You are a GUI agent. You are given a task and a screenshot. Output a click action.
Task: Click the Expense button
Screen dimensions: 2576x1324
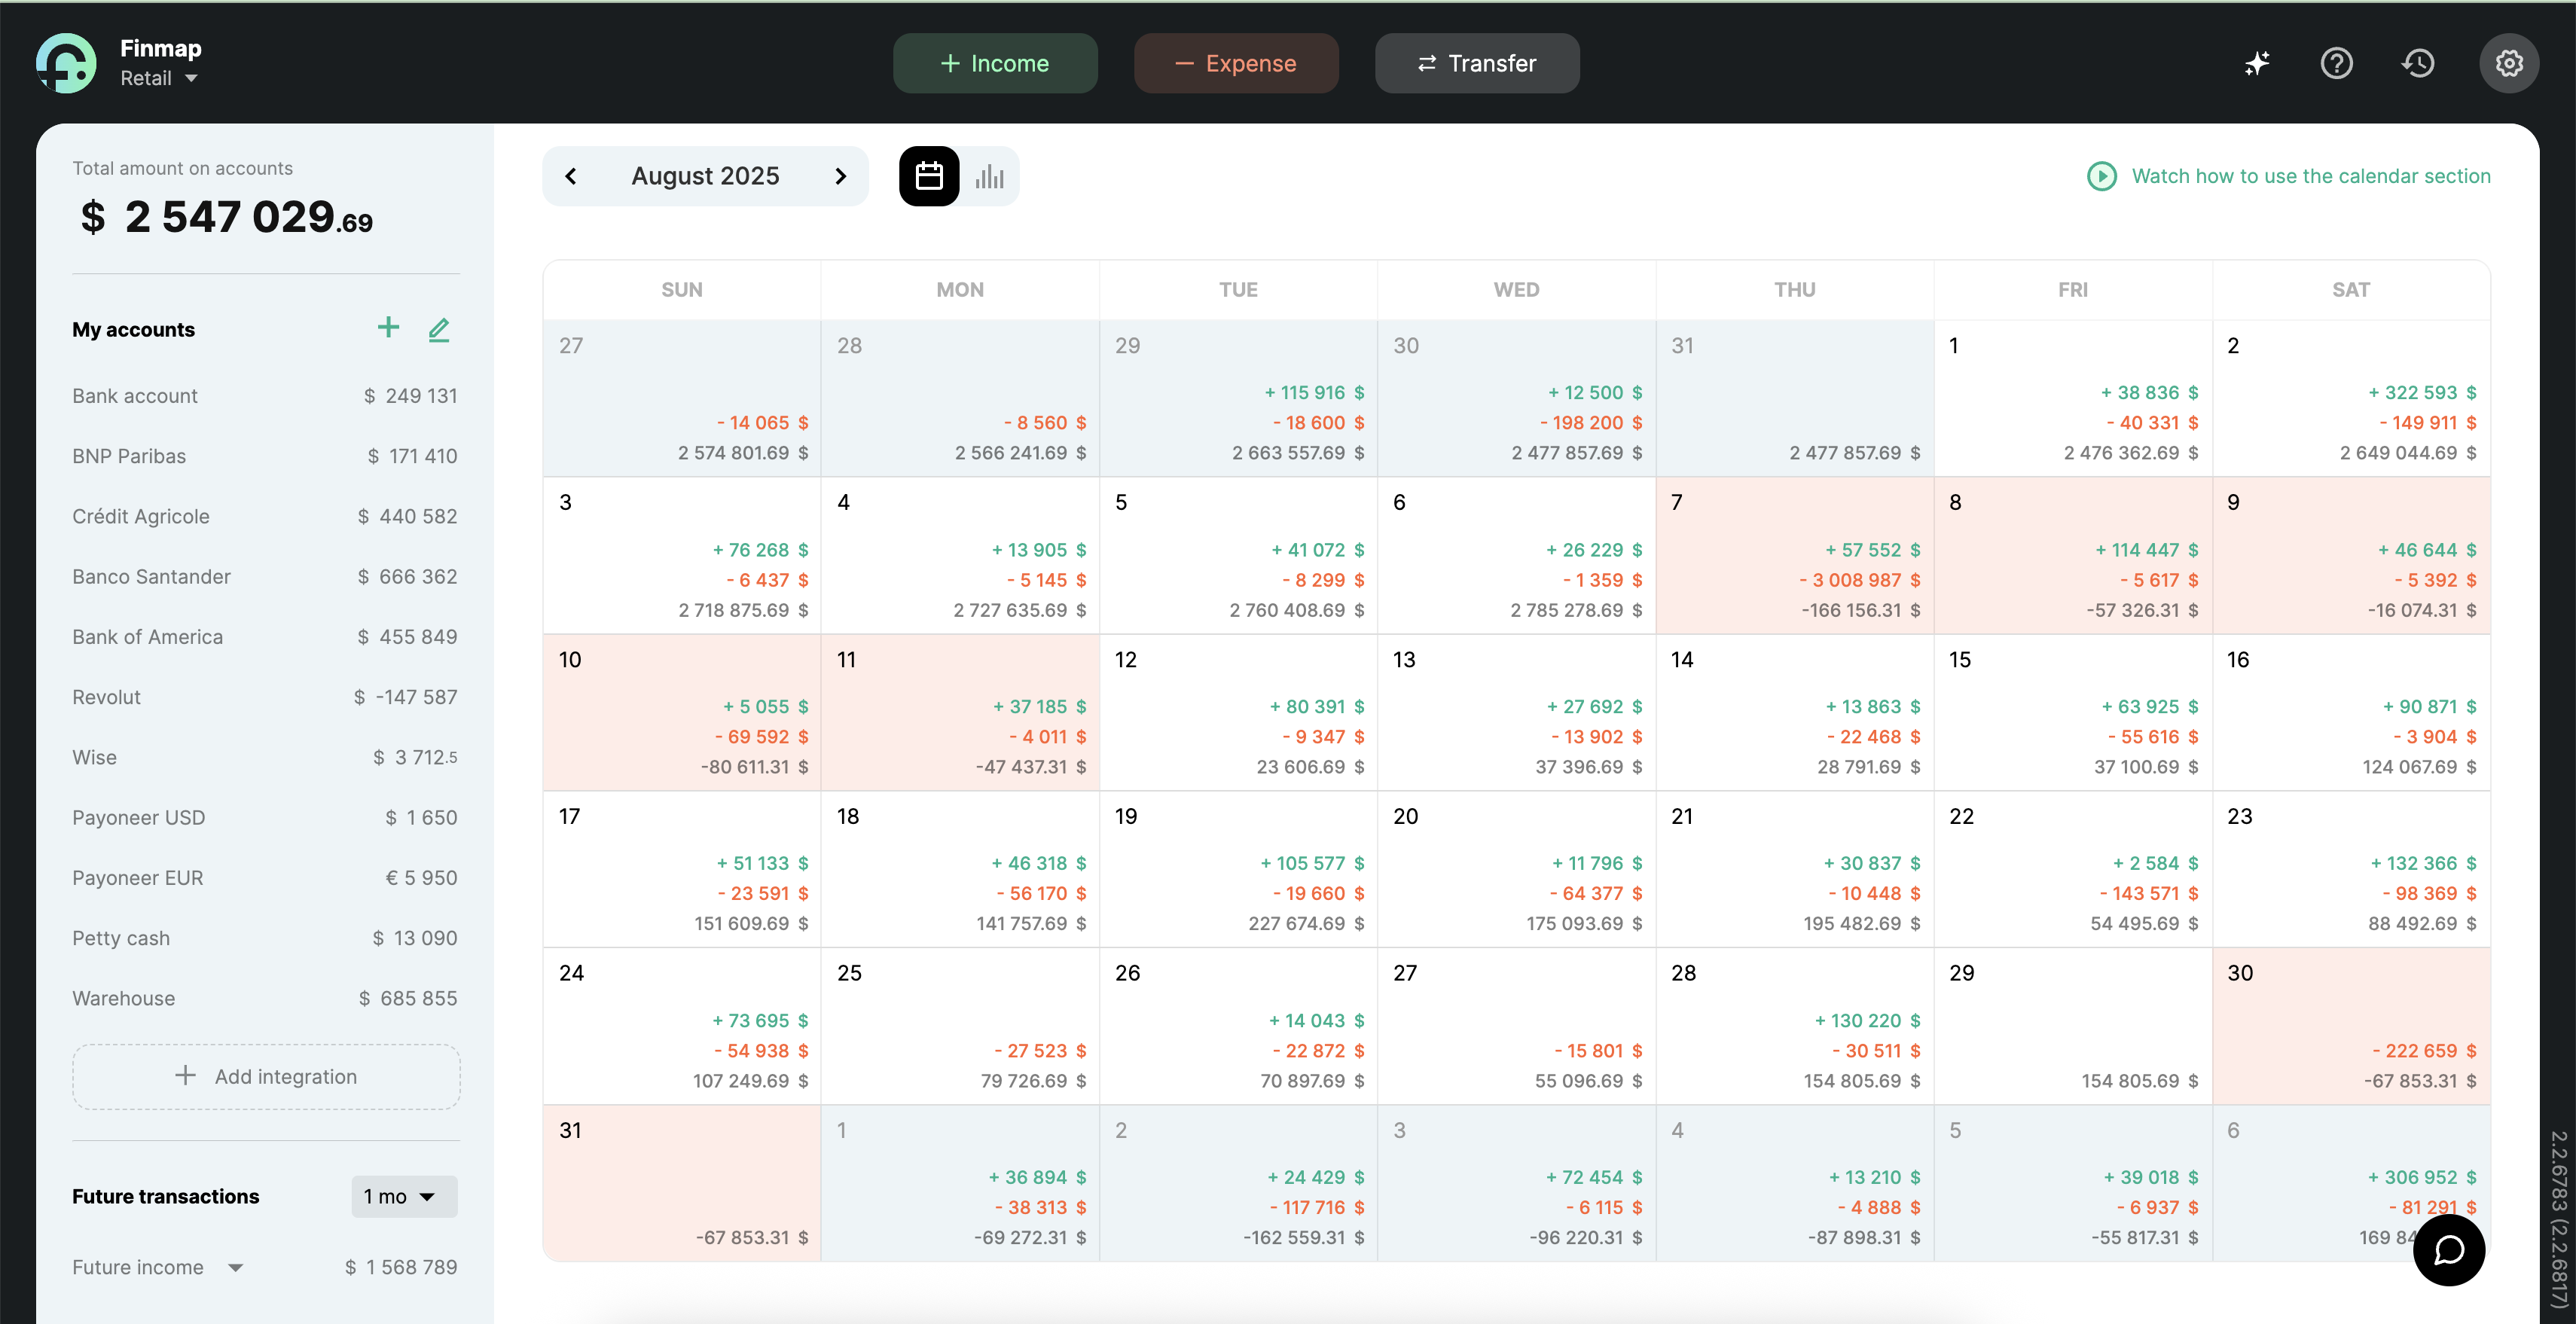tap(1236, 63)
